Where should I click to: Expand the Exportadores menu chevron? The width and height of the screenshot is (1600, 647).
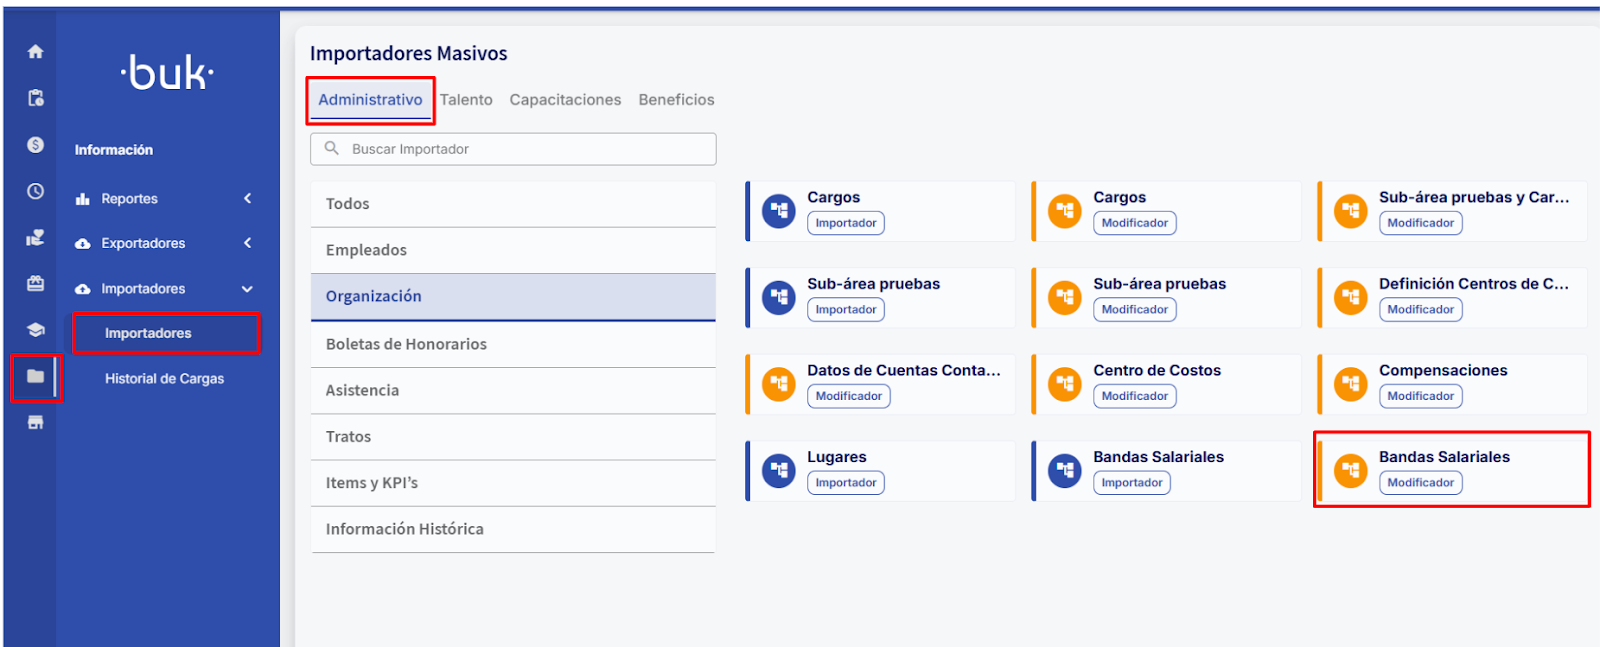247,243
